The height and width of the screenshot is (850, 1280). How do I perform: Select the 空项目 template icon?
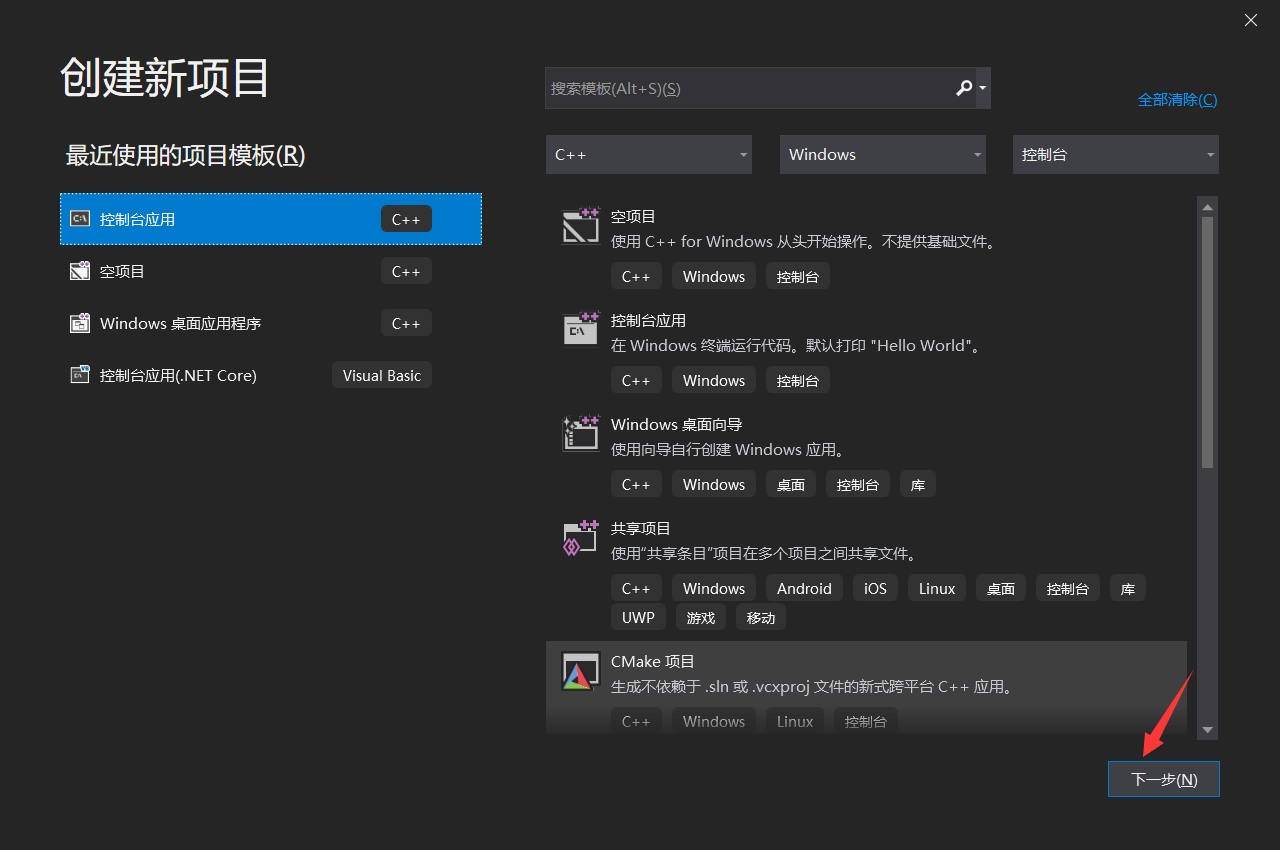[580, 225]
